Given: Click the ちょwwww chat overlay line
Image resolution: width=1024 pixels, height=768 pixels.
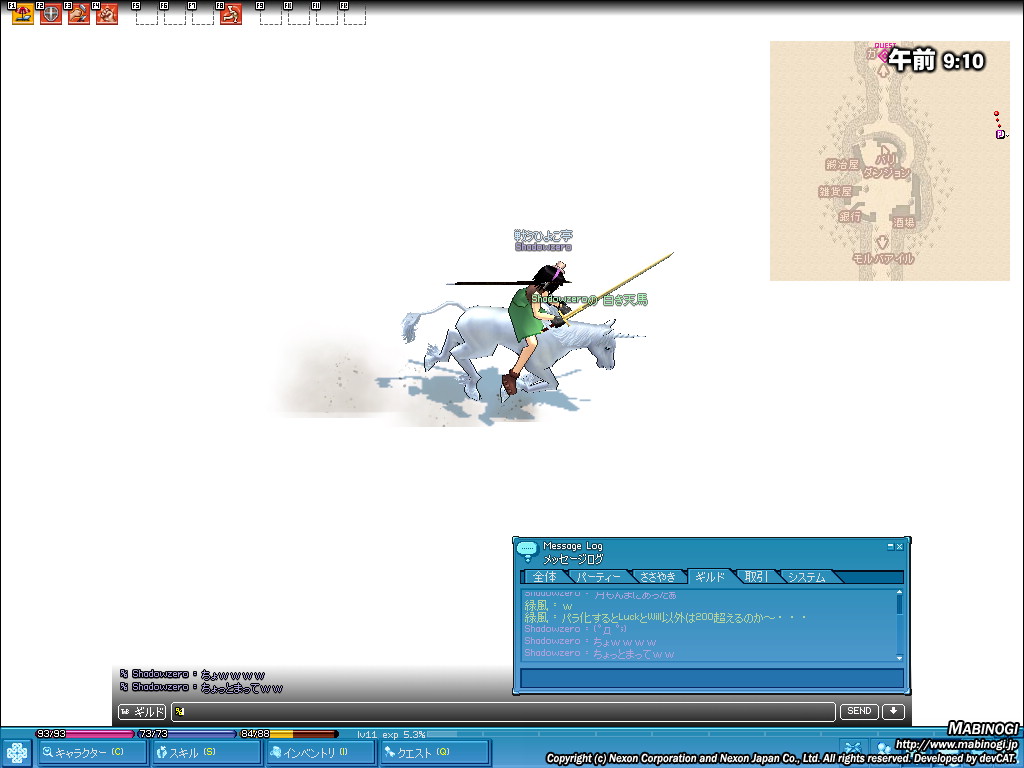Looking at the screenshot, I should point(193,675).
